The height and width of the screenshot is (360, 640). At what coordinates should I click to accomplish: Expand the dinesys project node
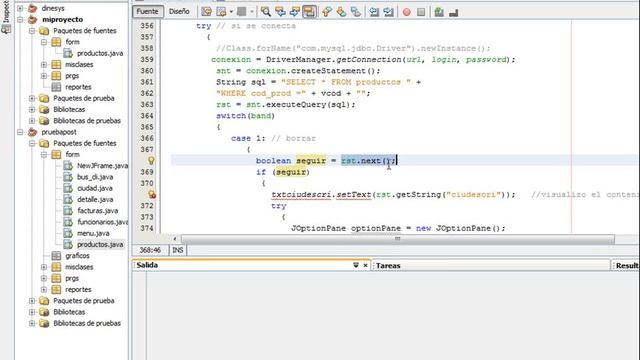point(20,8)
